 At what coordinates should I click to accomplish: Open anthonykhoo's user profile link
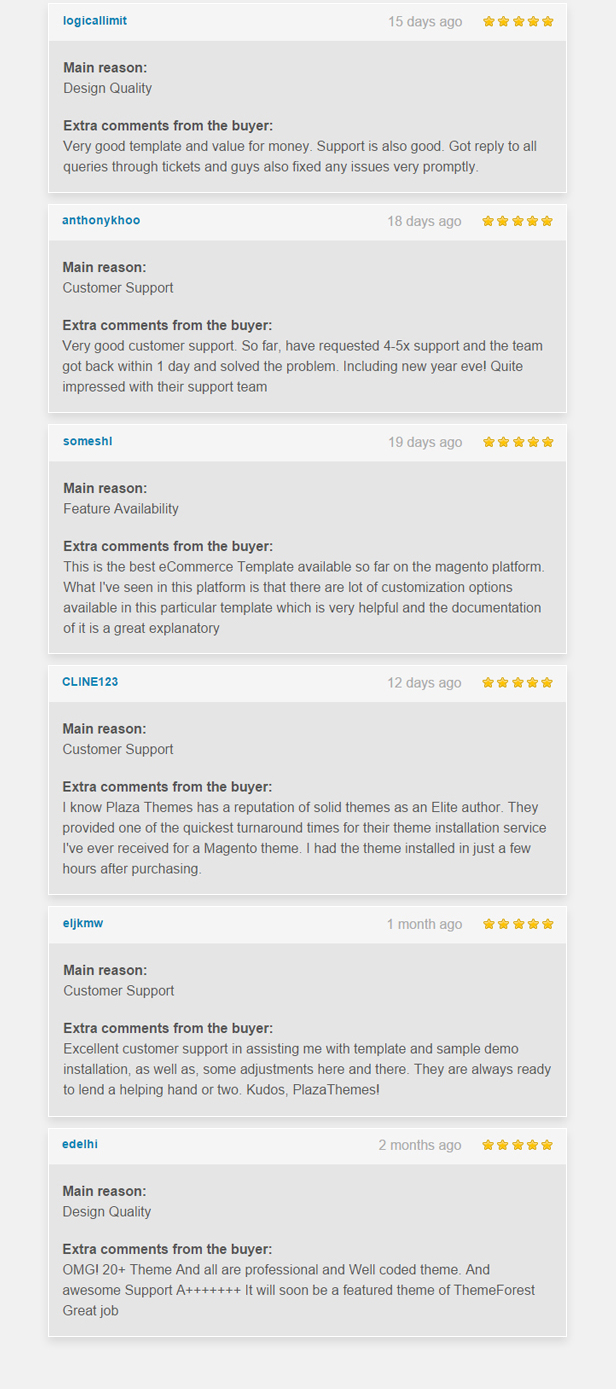(101, 220)
